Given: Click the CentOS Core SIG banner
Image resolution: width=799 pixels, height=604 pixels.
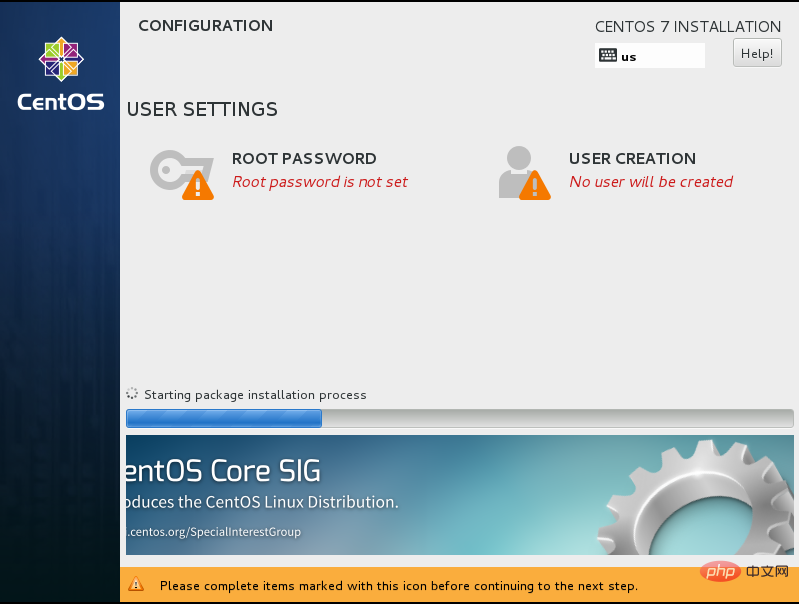Looking at the screenshot, I should click(460, 495).
